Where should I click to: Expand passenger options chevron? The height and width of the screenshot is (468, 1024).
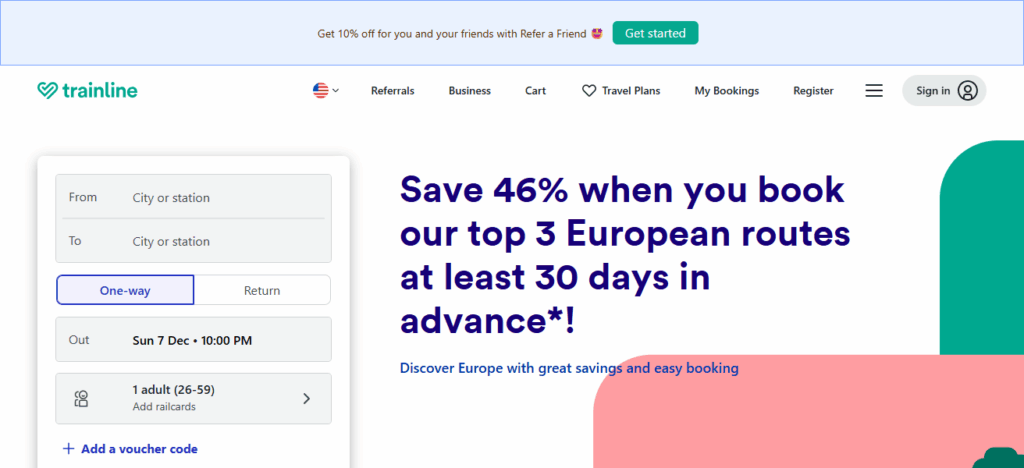(x=306, y=399)
